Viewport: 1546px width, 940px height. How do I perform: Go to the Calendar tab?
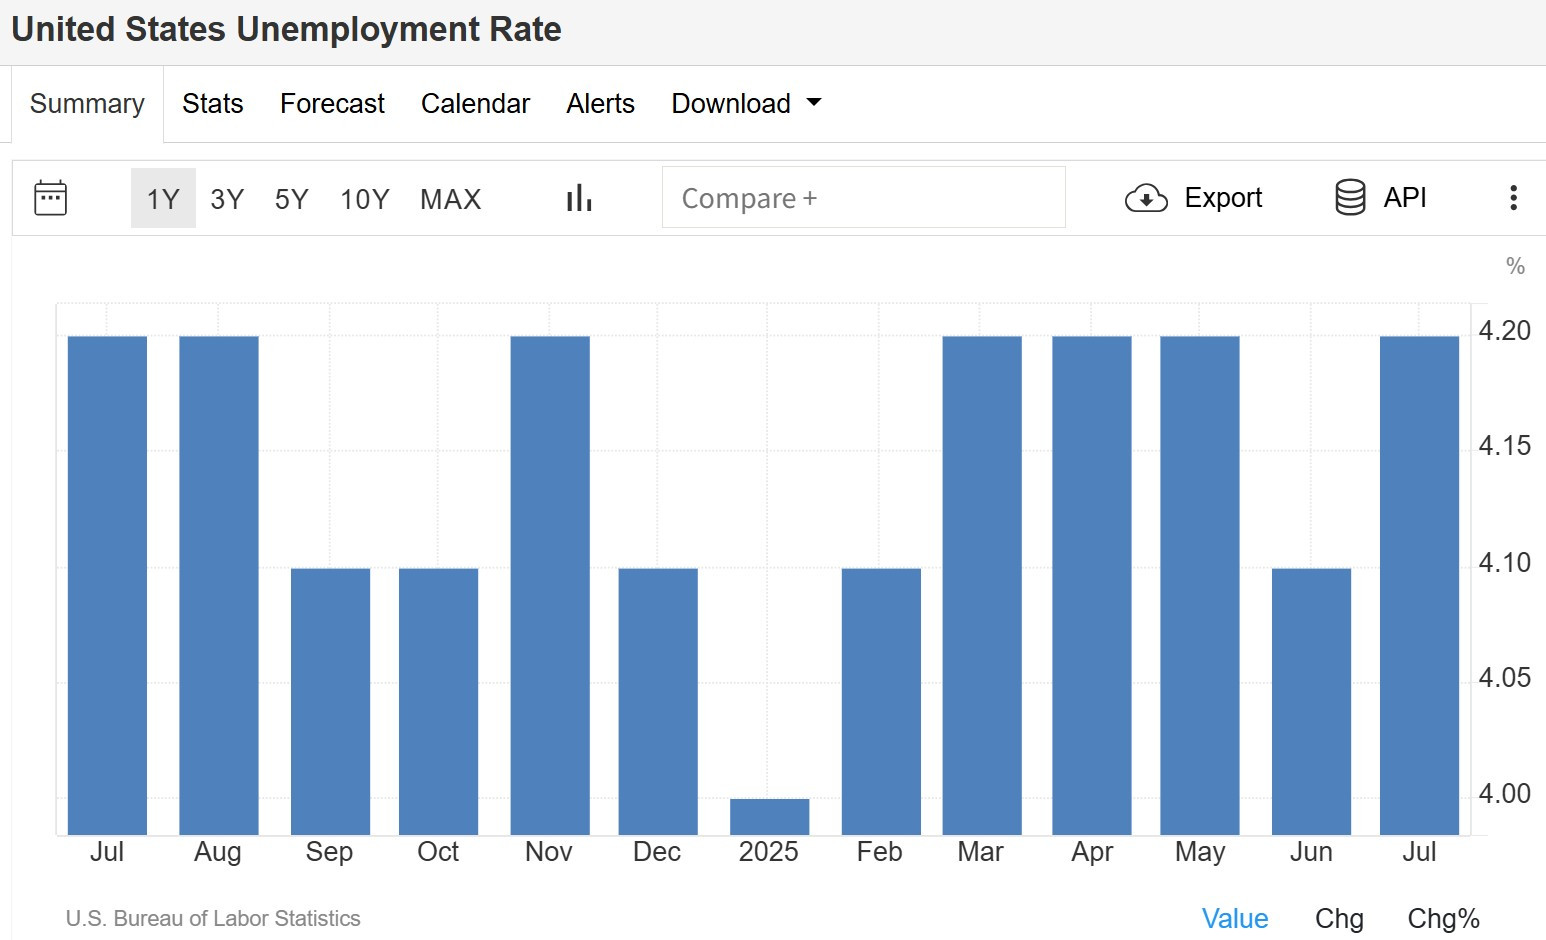click(x=475, y=103)
